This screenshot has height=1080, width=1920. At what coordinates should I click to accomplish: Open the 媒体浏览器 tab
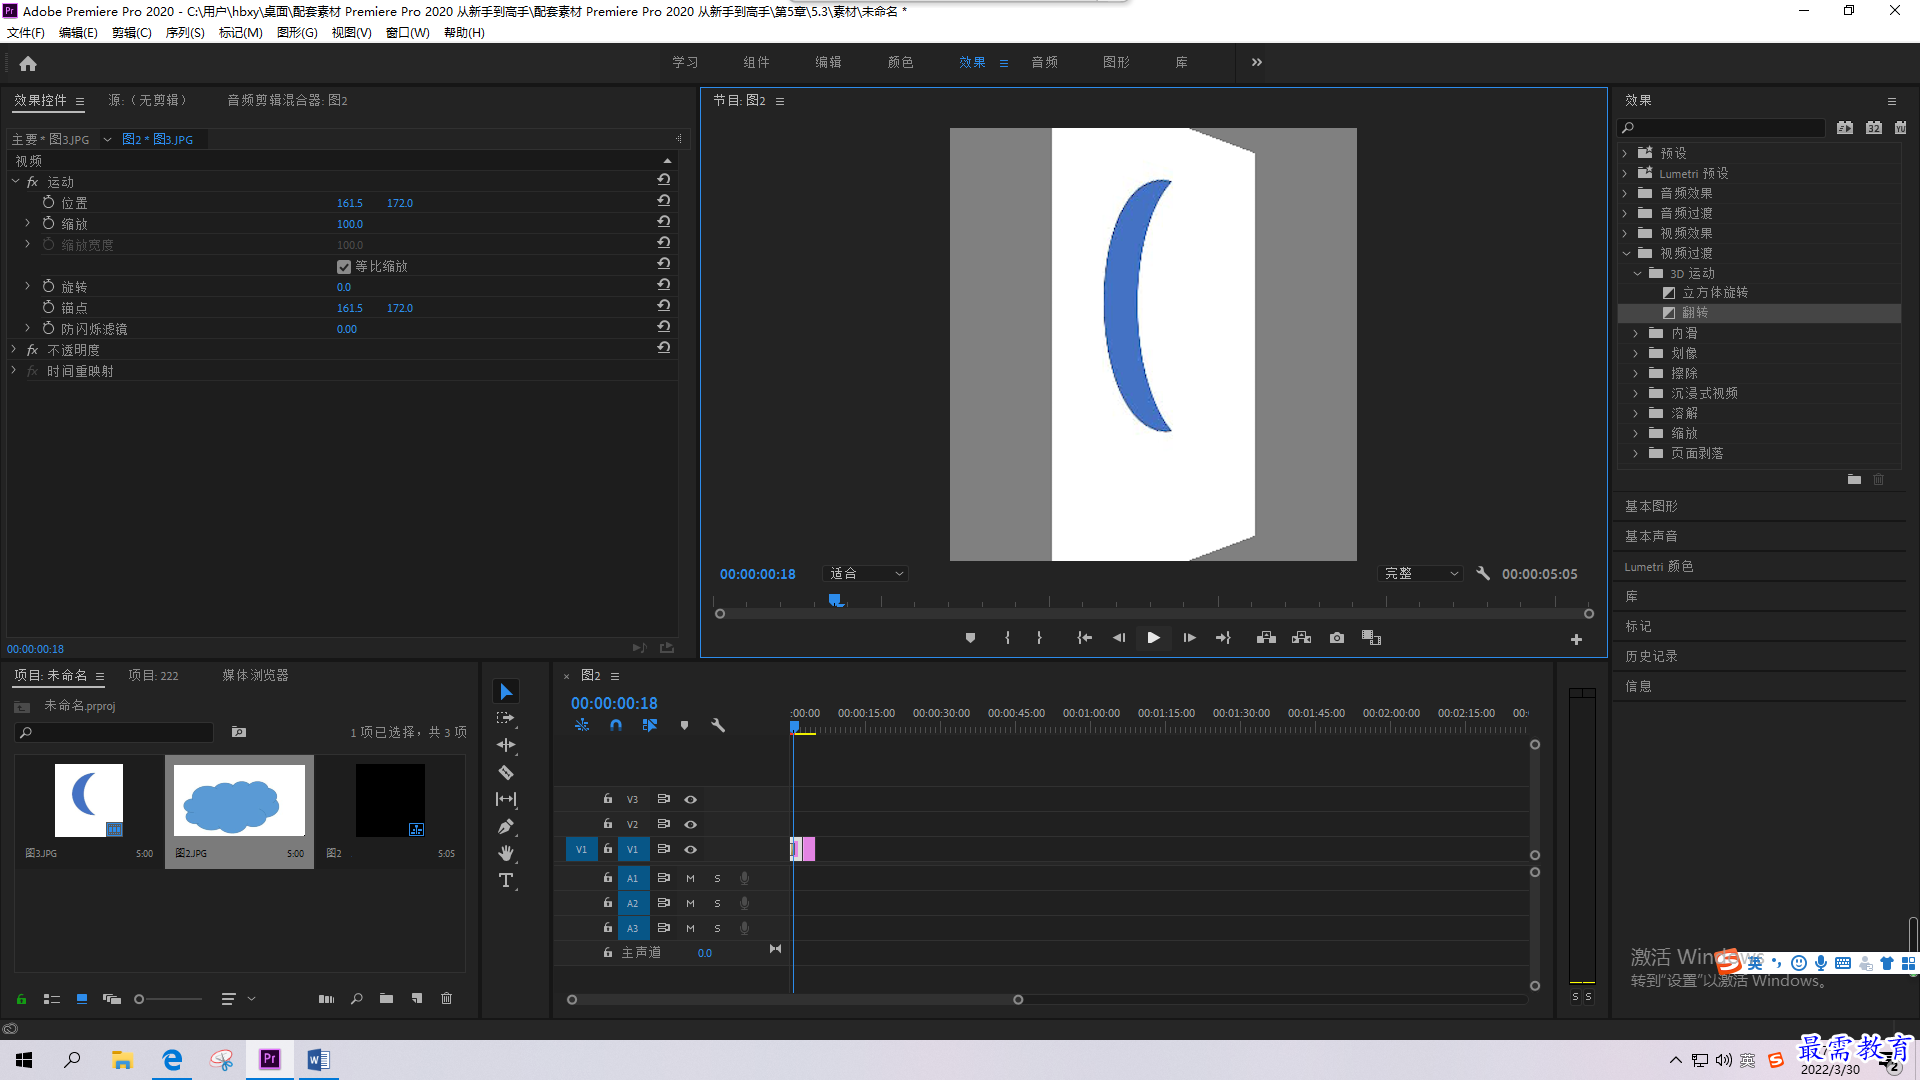pos(255,676)
